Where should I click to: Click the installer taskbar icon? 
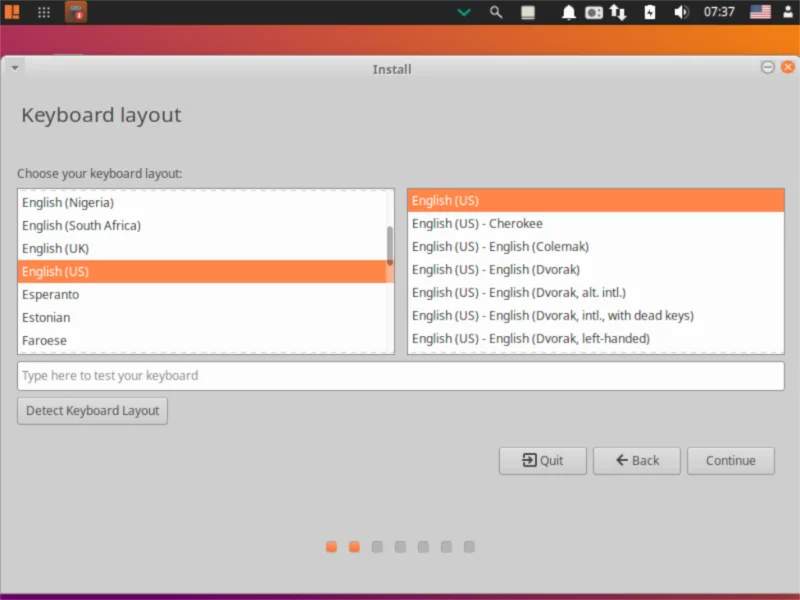pos(76,12)
